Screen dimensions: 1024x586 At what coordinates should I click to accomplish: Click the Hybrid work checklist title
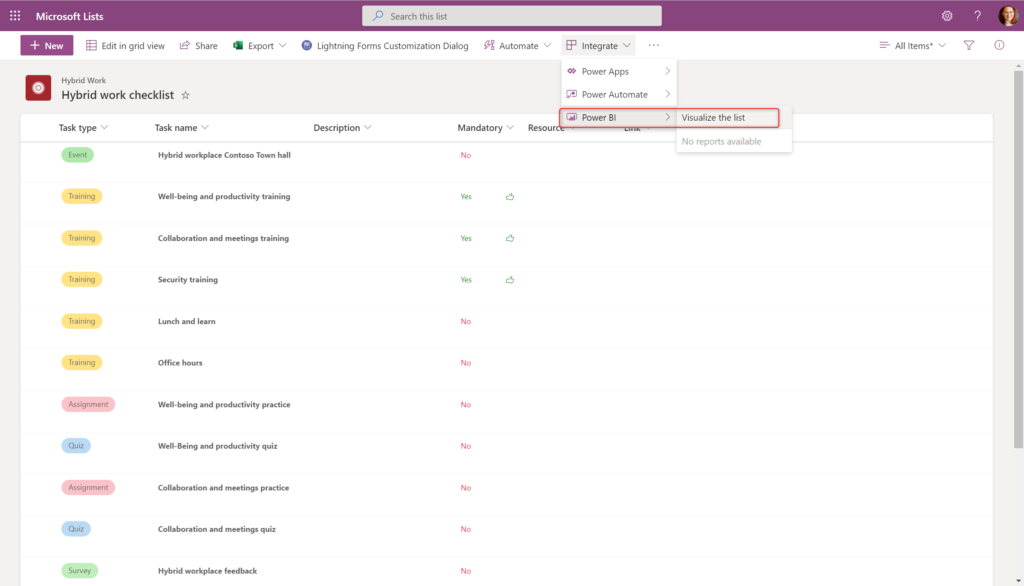(x=118, y=95)
